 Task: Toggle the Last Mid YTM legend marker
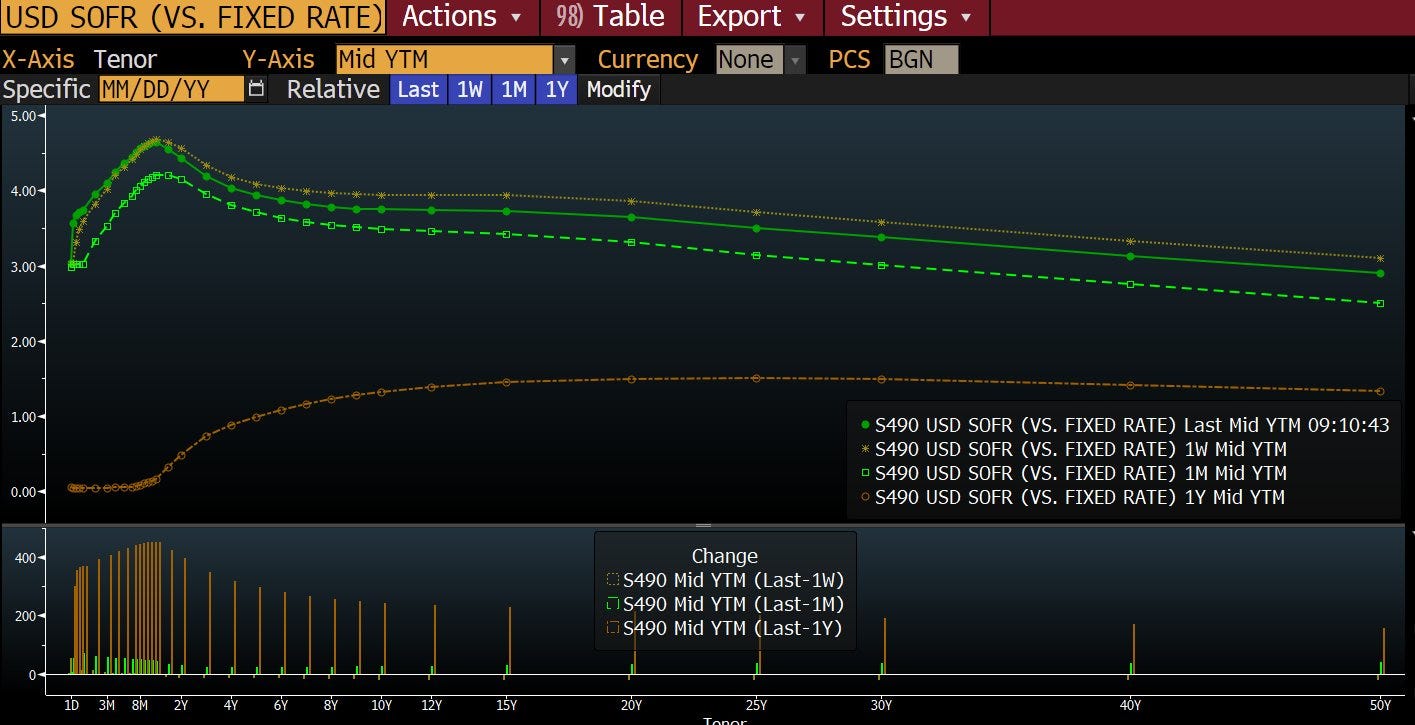pos(865,425)
